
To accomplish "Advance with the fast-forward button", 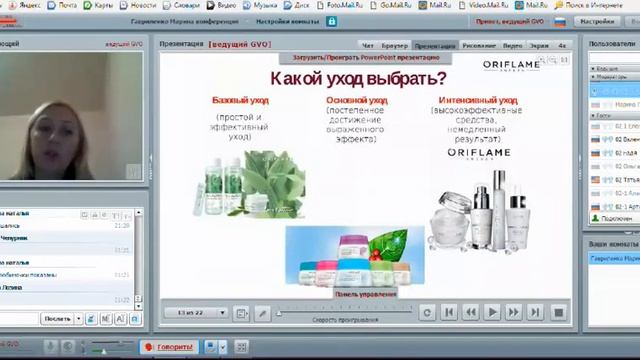I will point(513,313).
